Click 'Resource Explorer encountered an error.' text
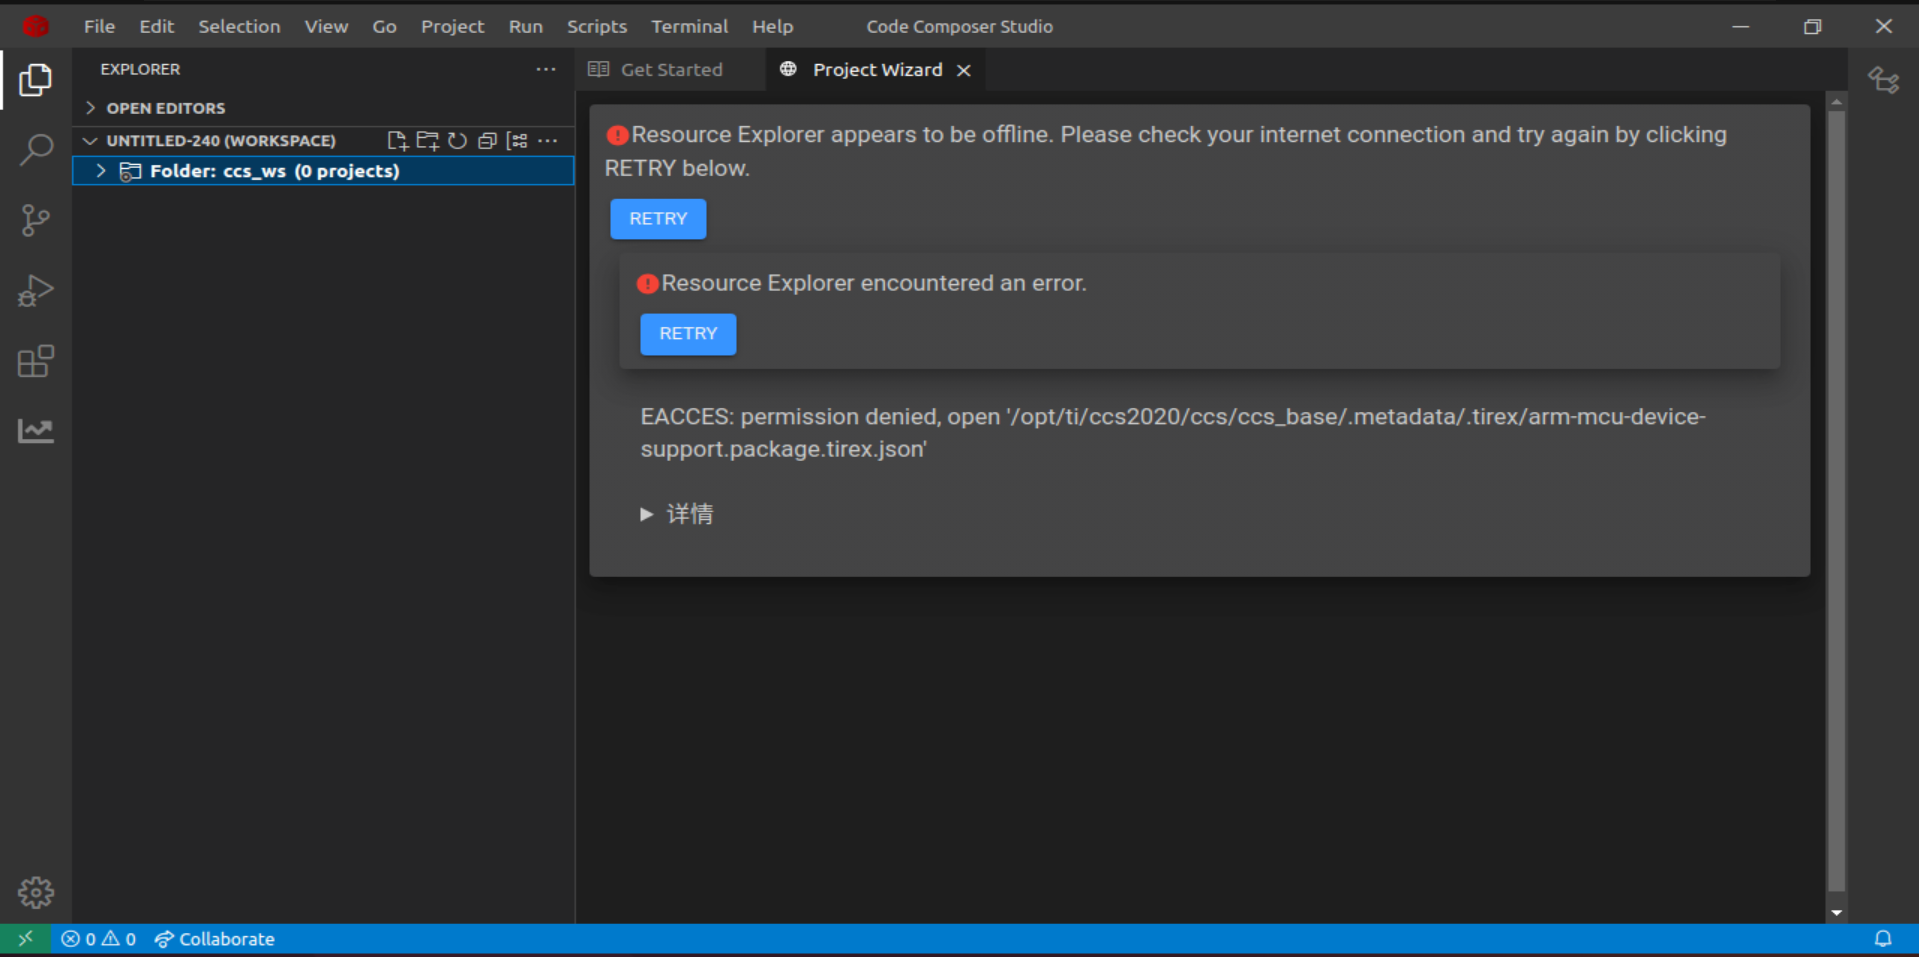 tap(873, 283)
